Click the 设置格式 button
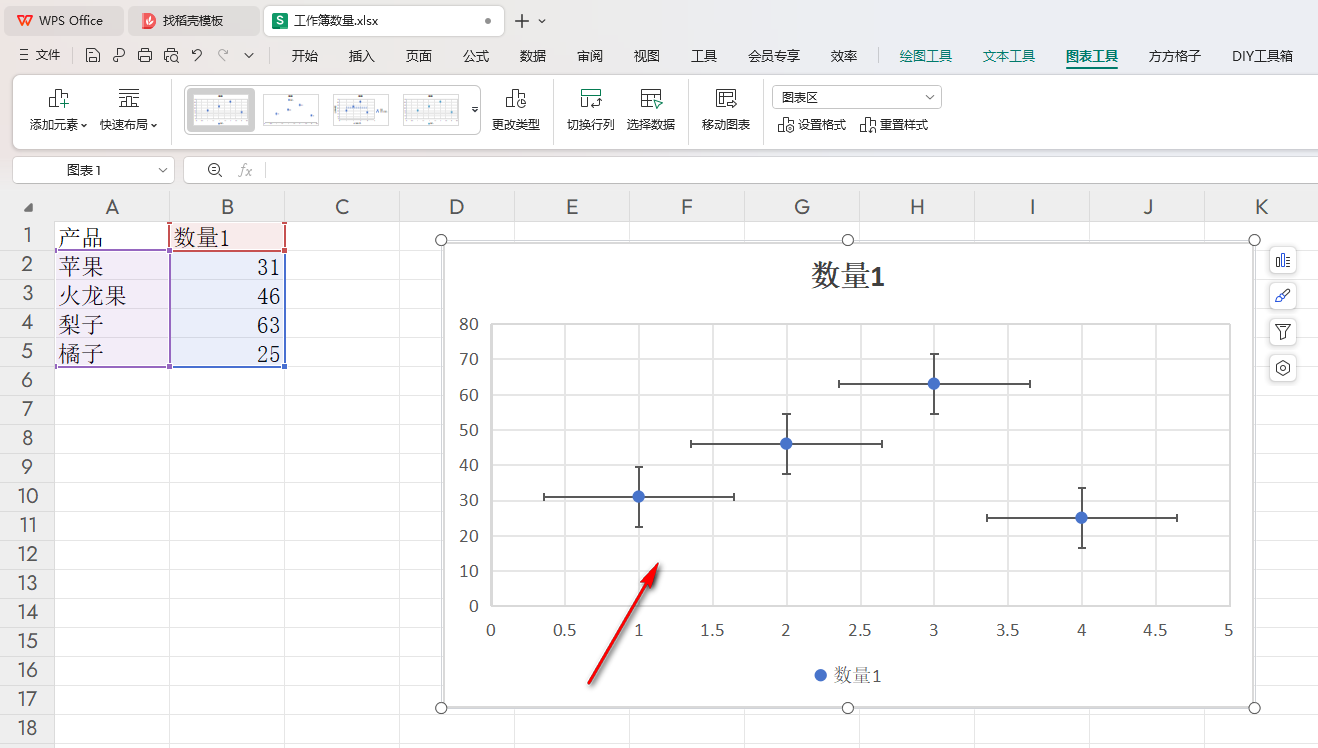1318x748 pixels. [812, 125]
